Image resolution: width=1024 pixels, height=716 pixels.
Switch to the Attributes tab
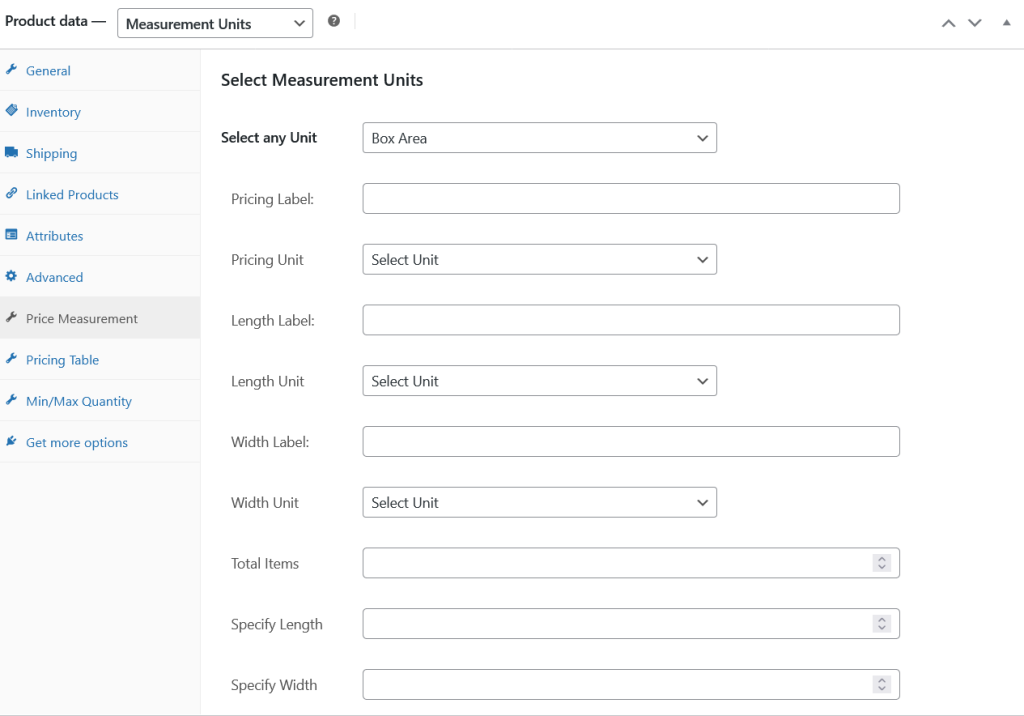click(54, 236)
